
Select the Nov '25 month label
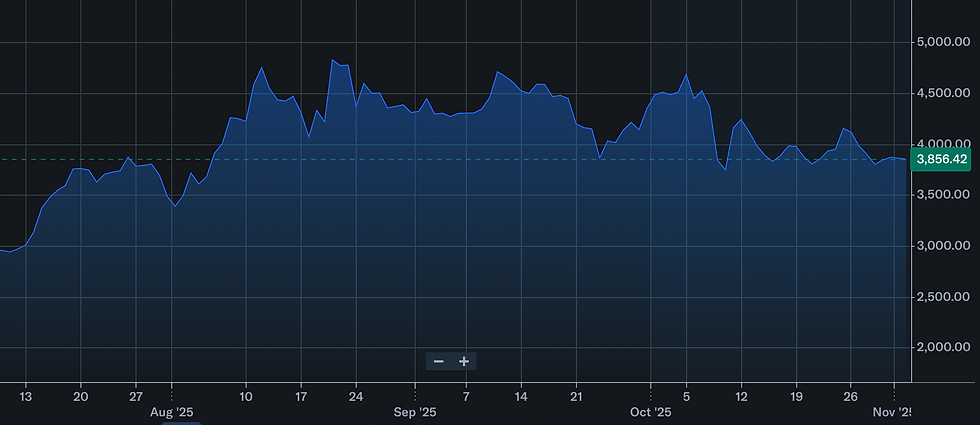click(x=894, y=412)
